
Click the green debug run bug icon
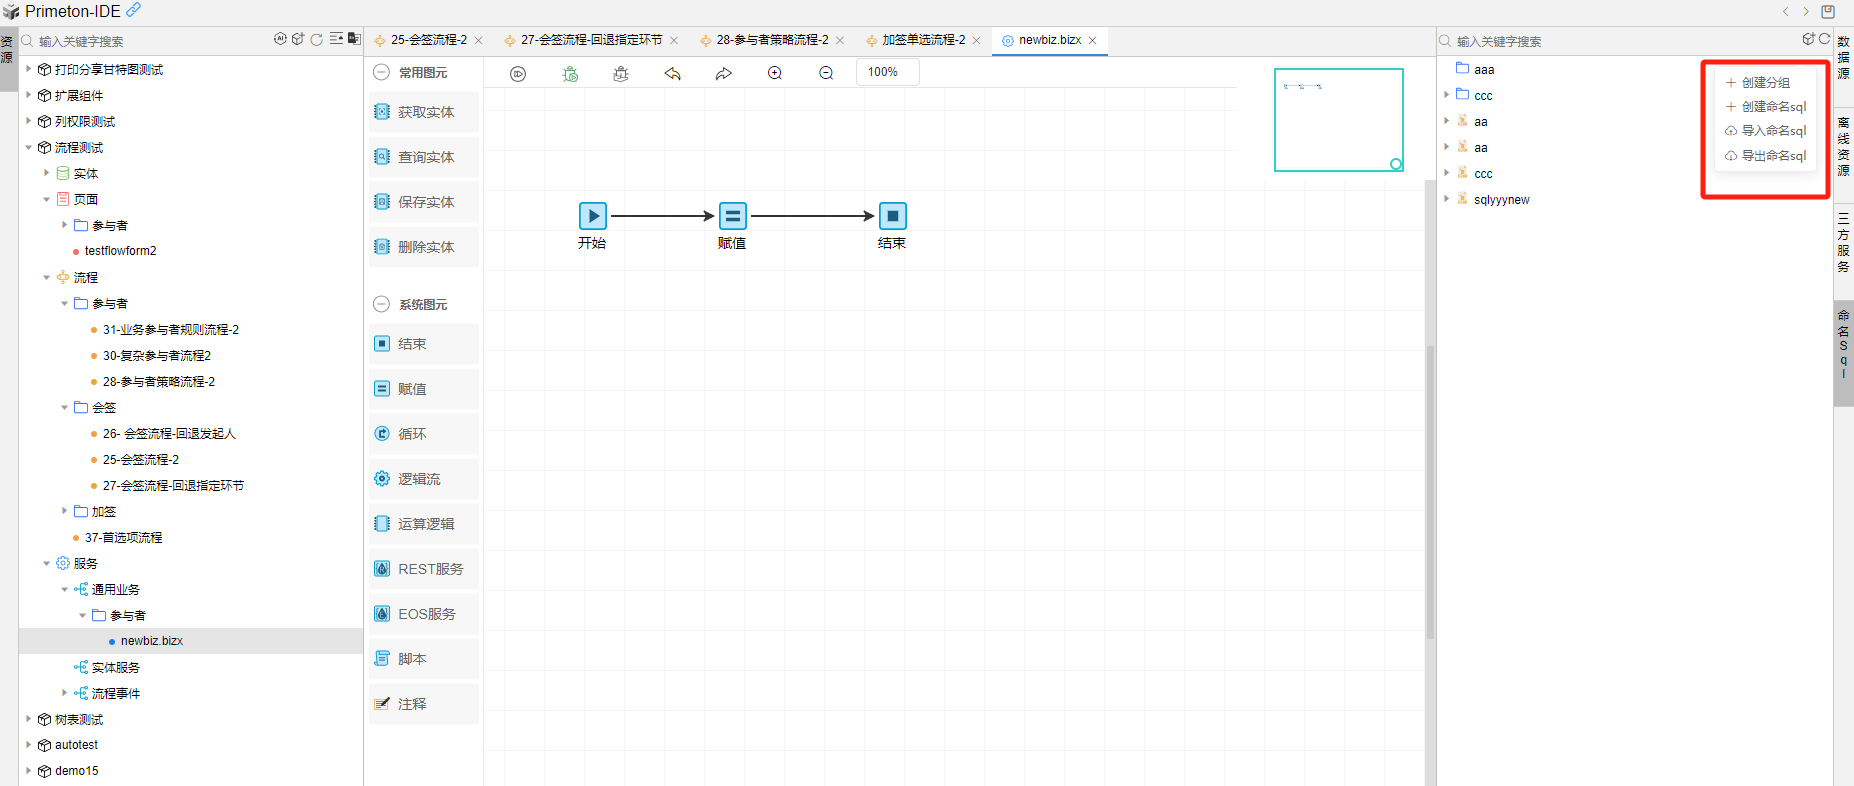pos(570,74)
